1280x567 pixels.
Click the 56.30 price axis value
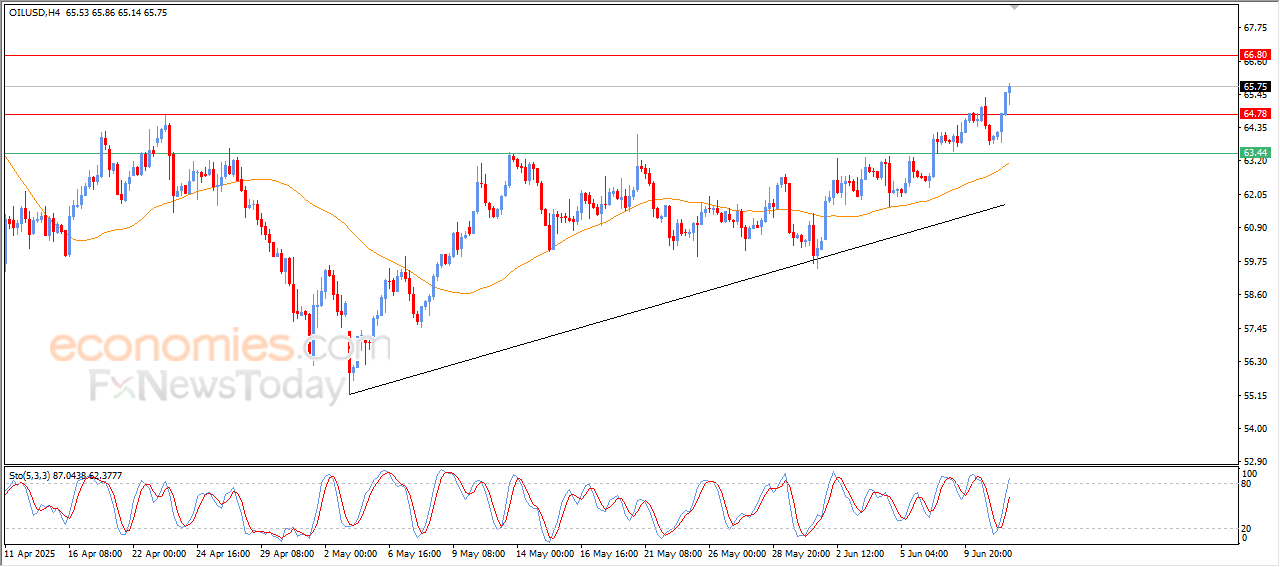tap(1255, 362)
